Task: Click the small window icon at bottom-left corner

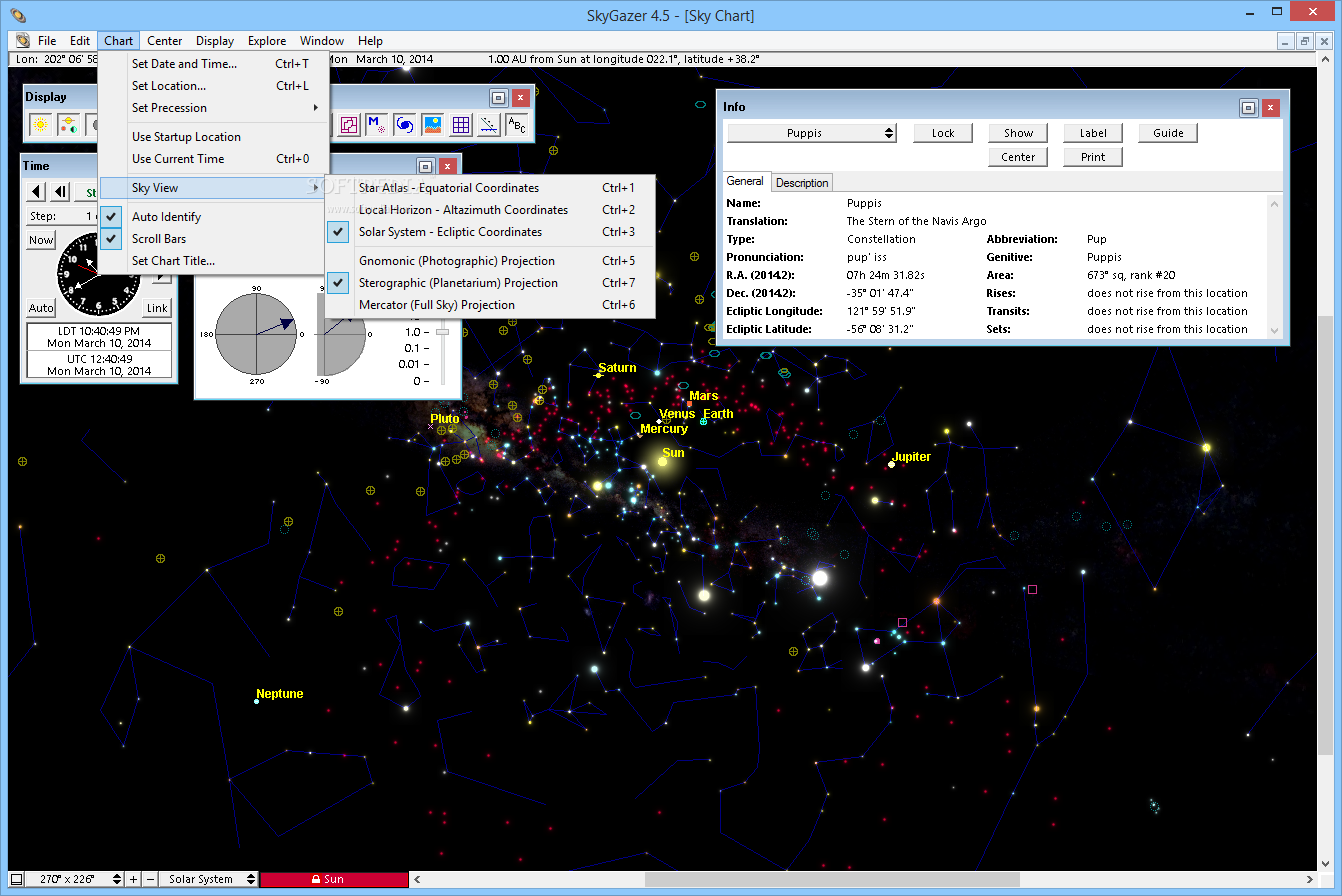Action: 16,879
